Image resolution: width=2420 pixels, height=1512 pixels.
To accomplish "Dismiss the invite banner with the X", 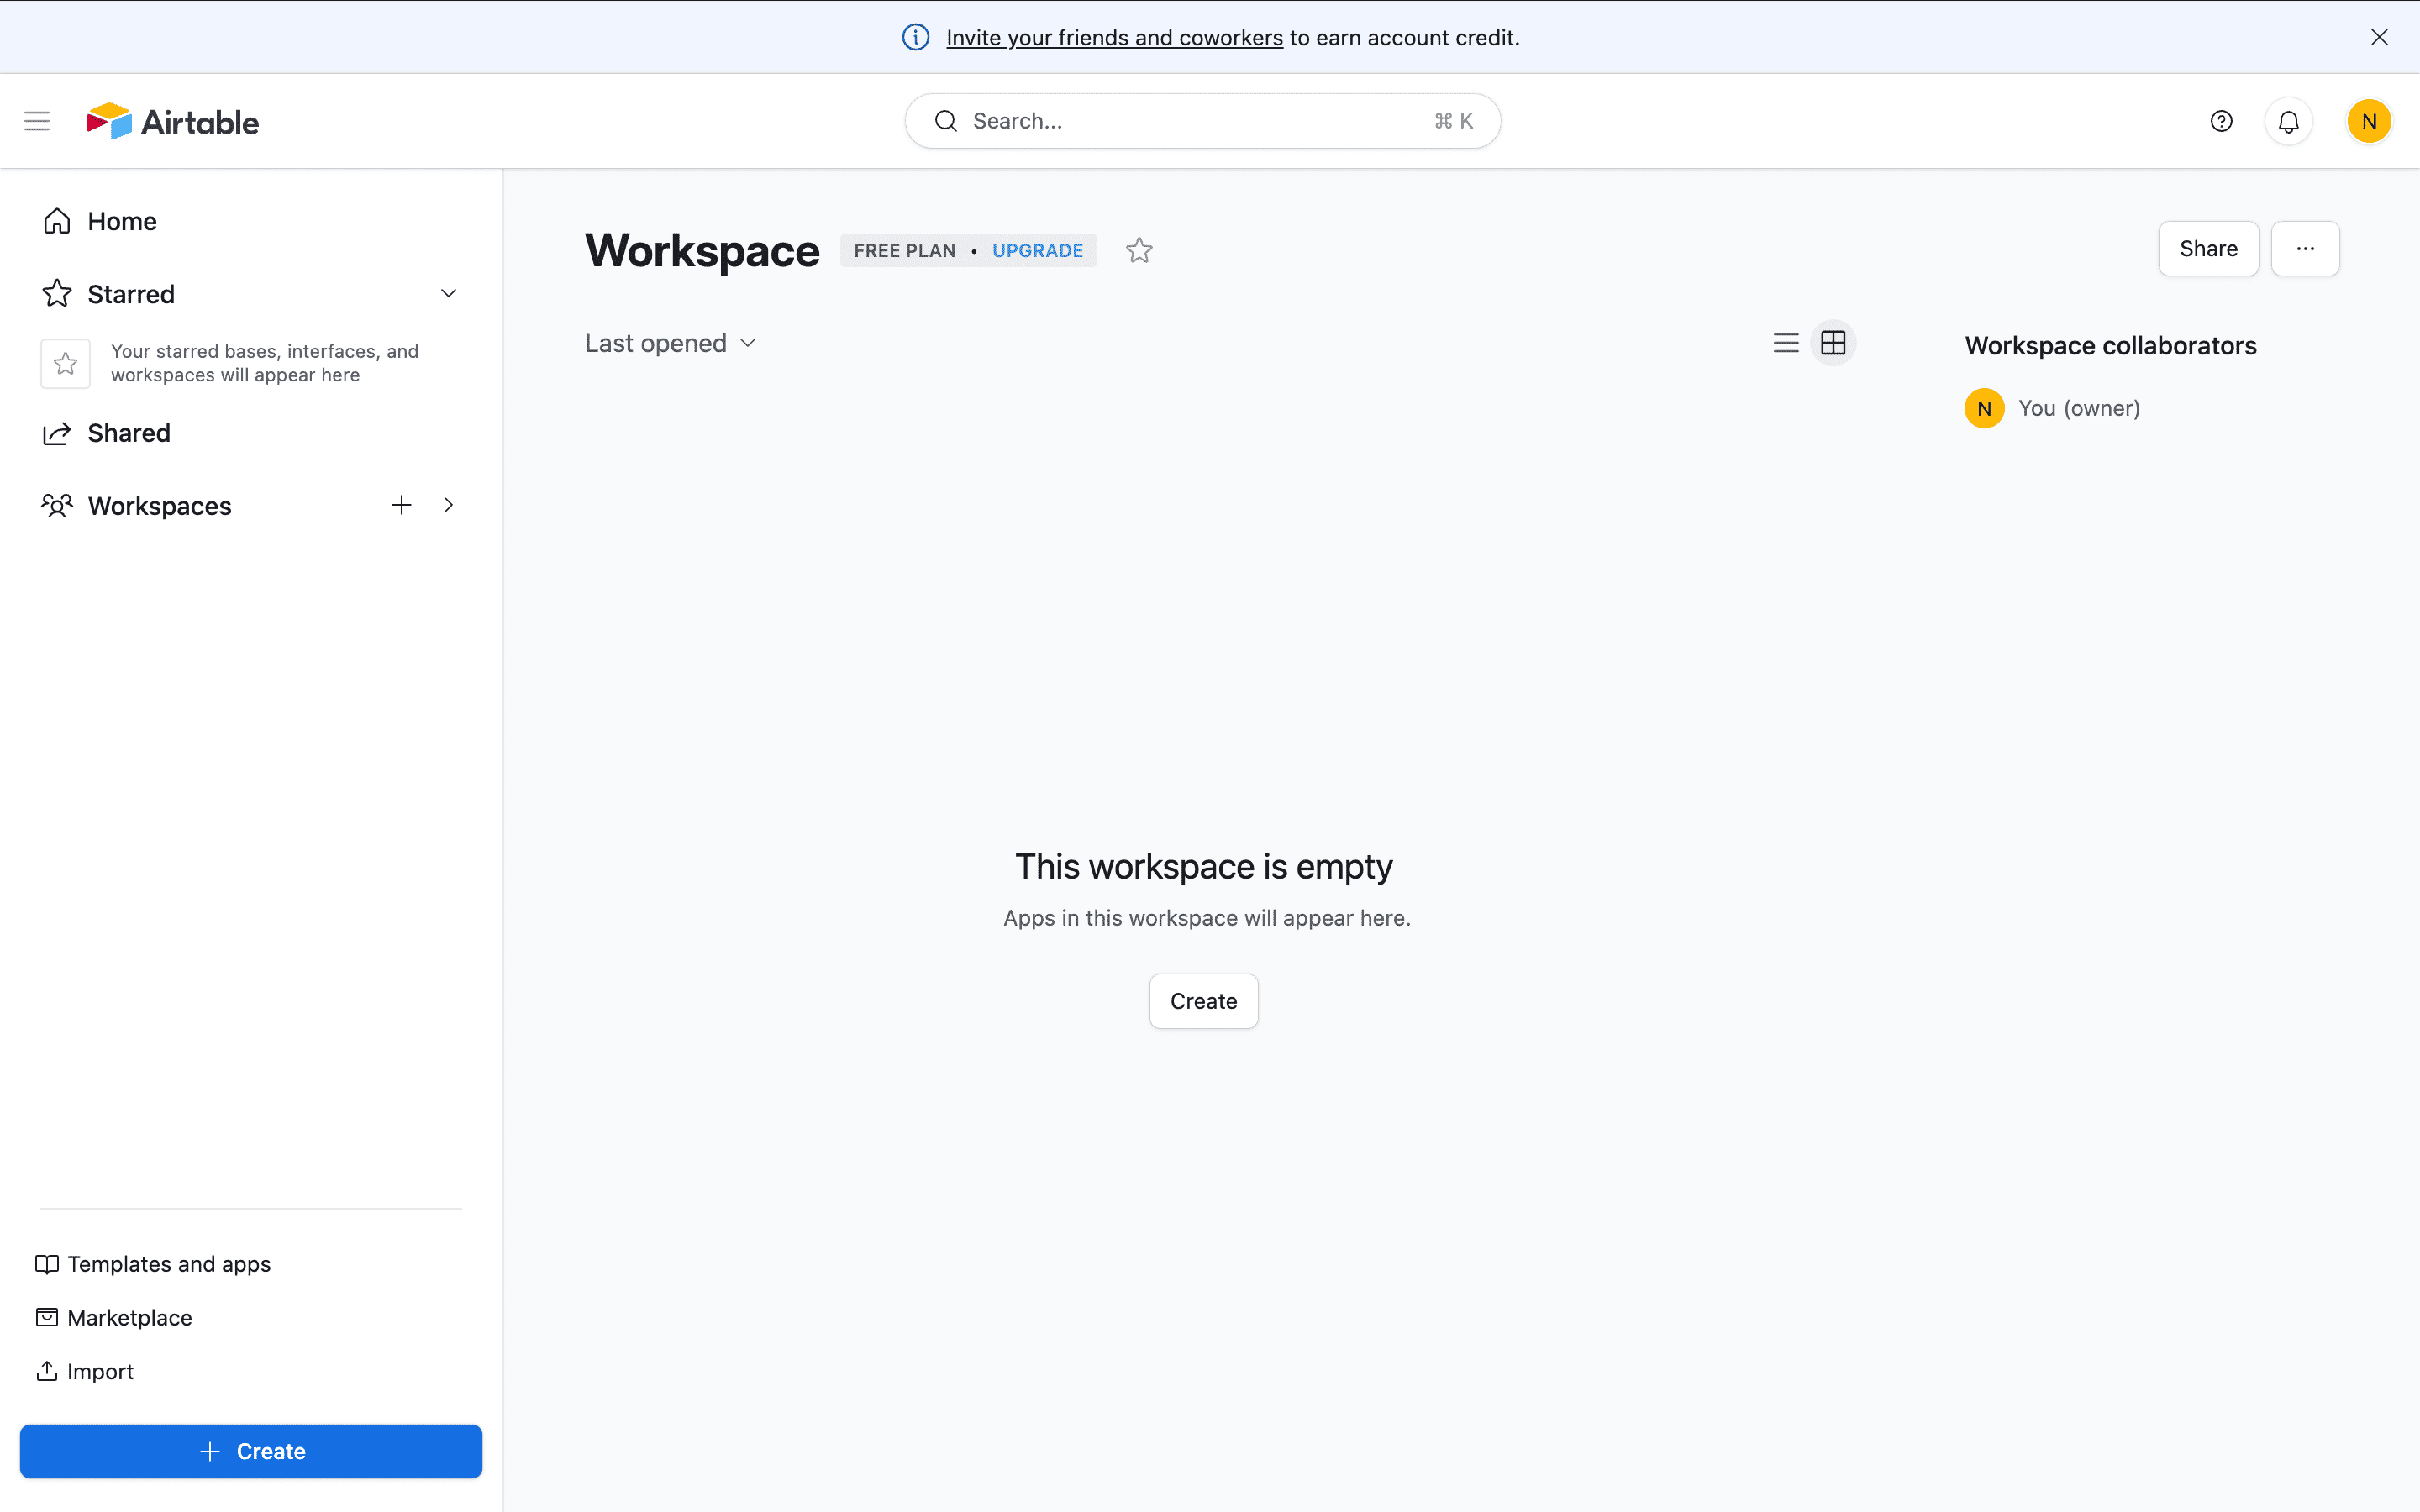I will pyautogui.click(x=2379, y=37).
